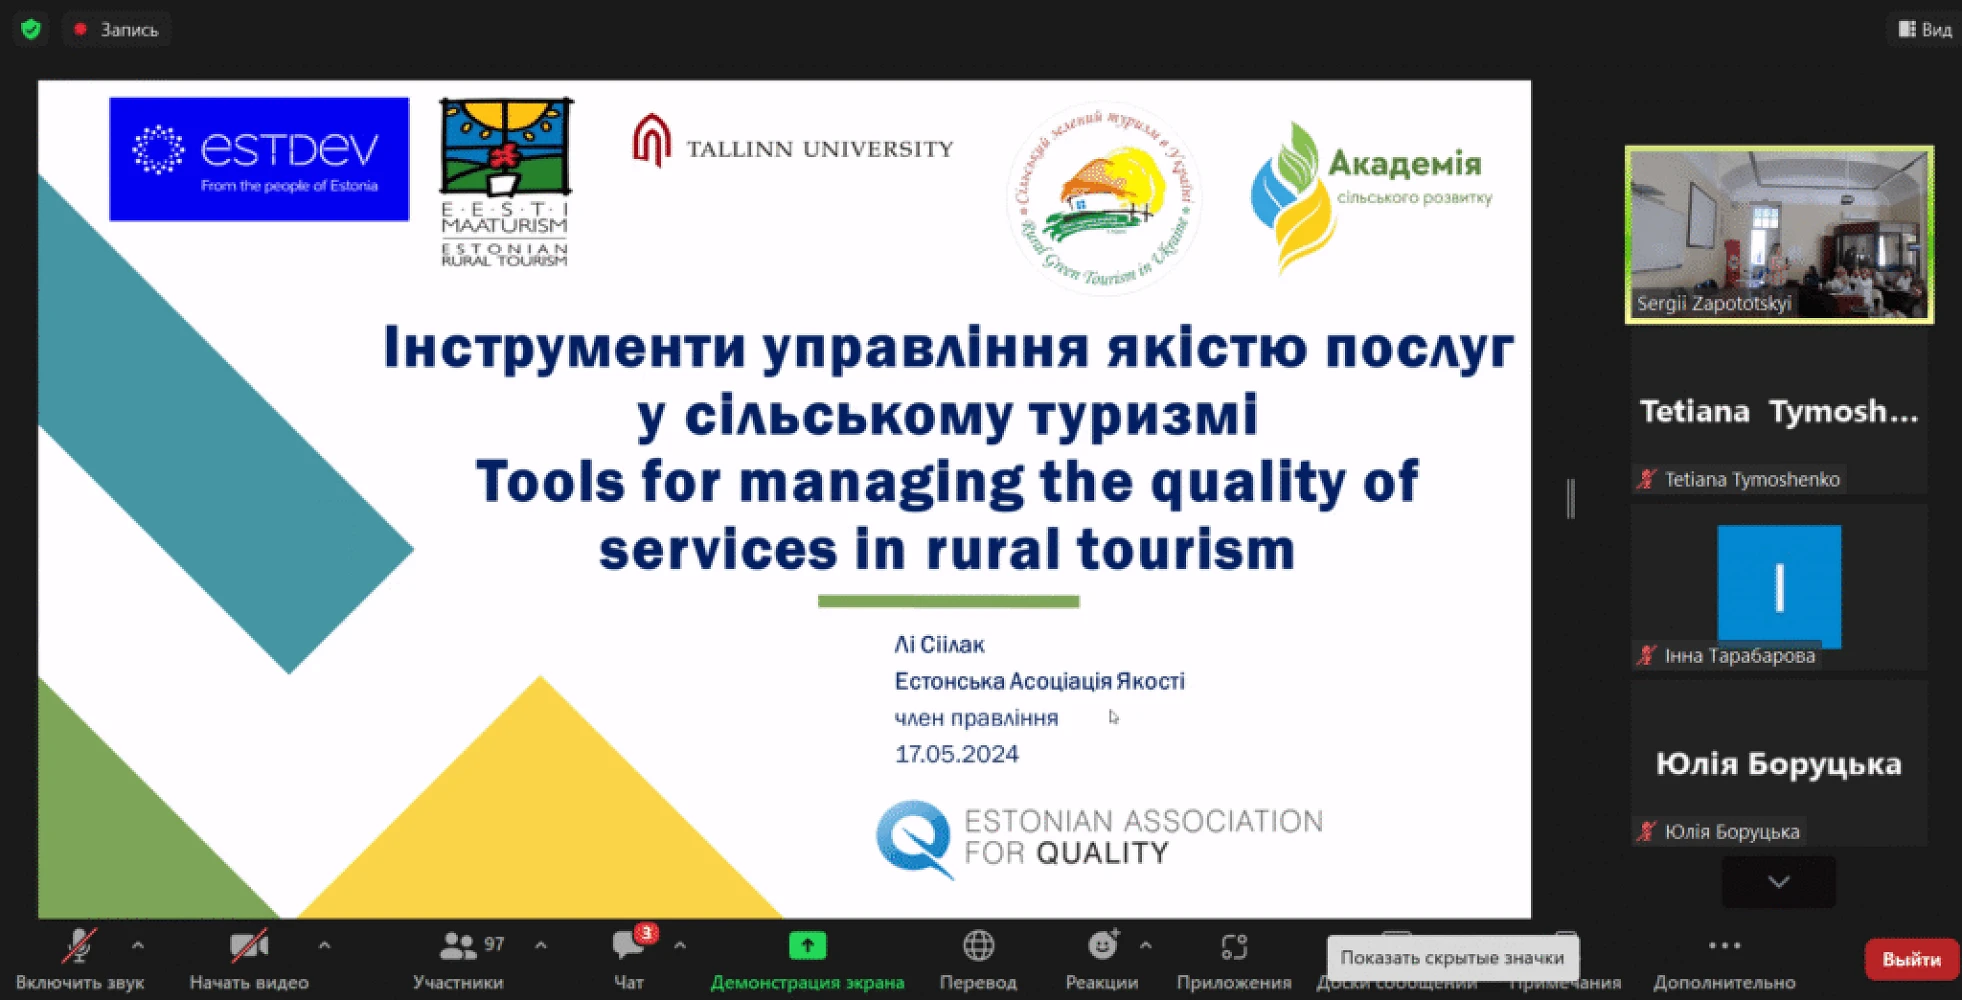
Task: Expand video options arrow beside camera
Action: pyautogui.click(x=324, y=945)
